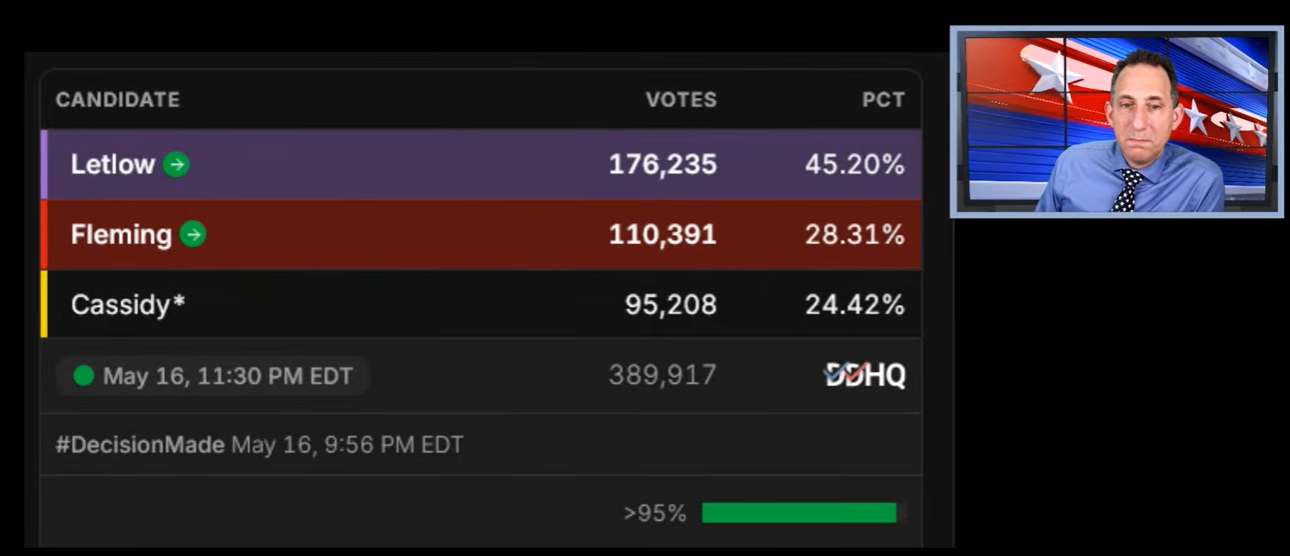
Task: Sort by the CANDIDATE column header
Action: 118,100
